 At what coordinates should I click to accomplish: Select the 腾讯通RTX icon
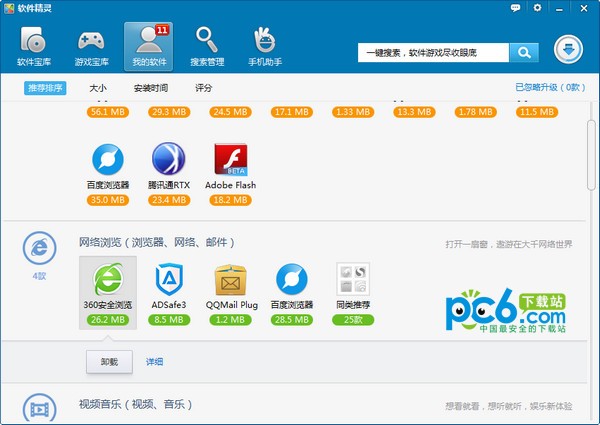[x=169, y=159]
